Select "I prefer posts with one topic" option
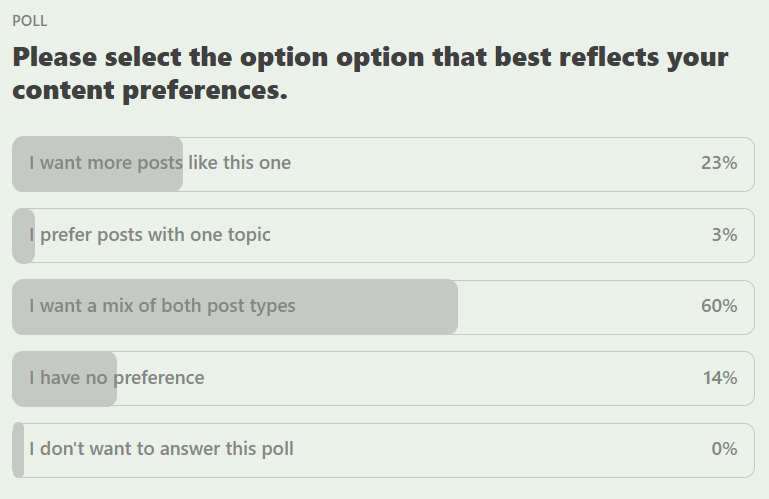The image size is (769, 499). pos(383,236)
